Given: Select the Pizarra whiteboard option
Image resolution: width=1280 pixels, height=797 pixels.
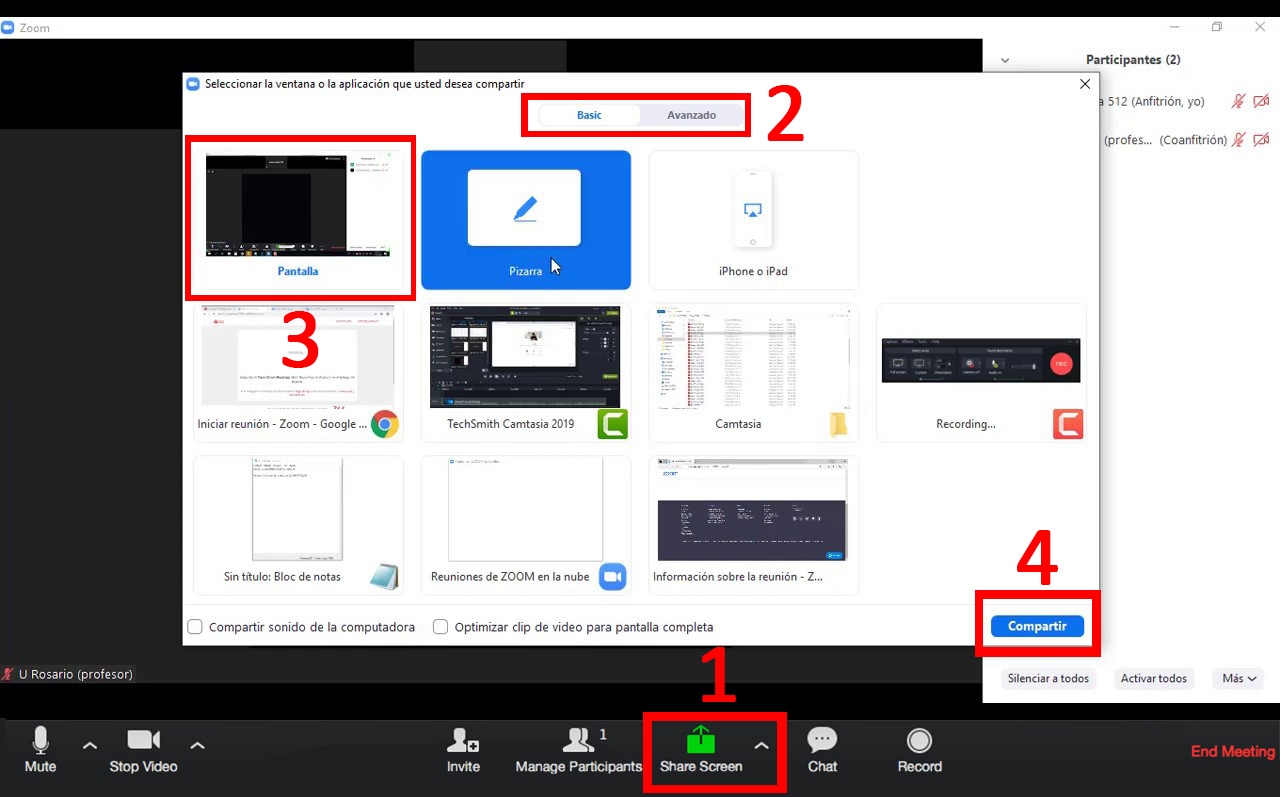Looking at the screenshot, I should (526, 220).
